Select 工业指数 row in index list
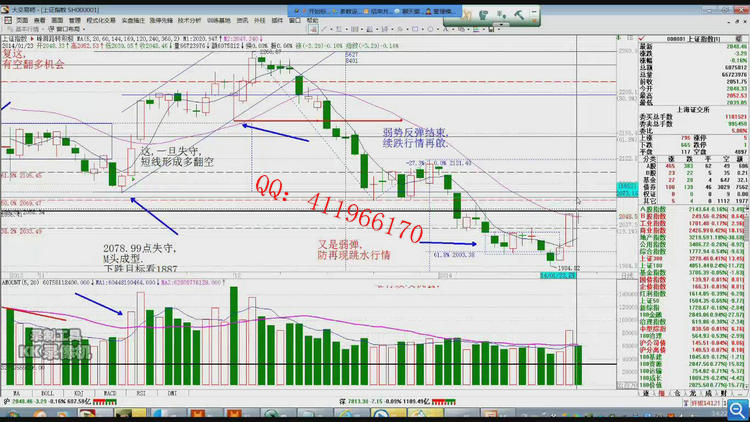The width and height of the screenshot is (750, 422). click(692, 223)
